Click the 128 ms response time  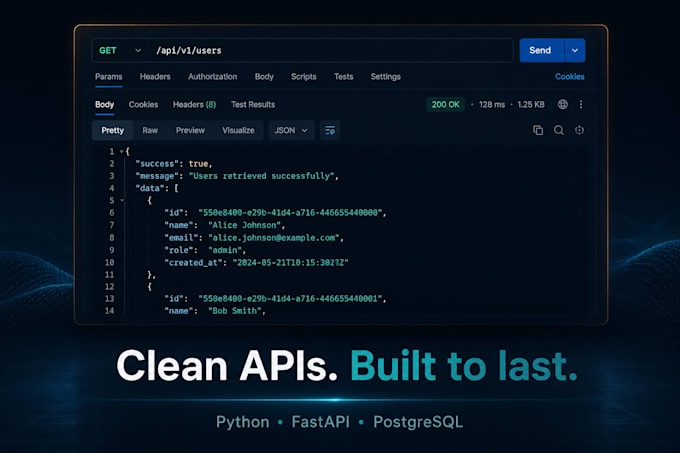(x=492, y=104)
